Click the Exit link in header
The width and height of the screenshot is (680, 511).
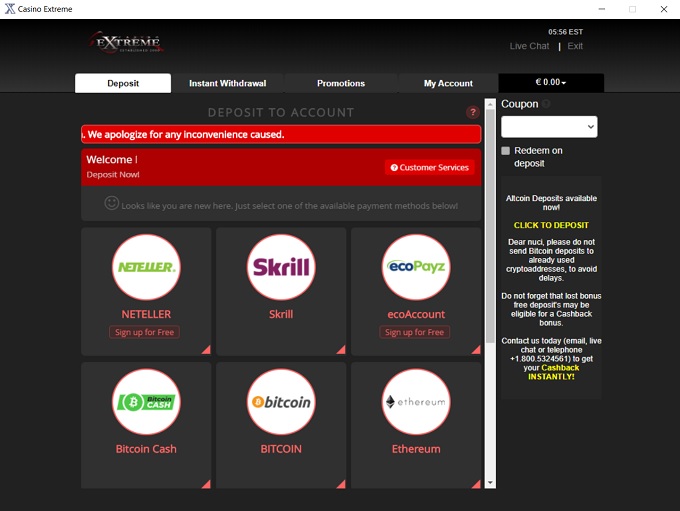click(575, 46)
